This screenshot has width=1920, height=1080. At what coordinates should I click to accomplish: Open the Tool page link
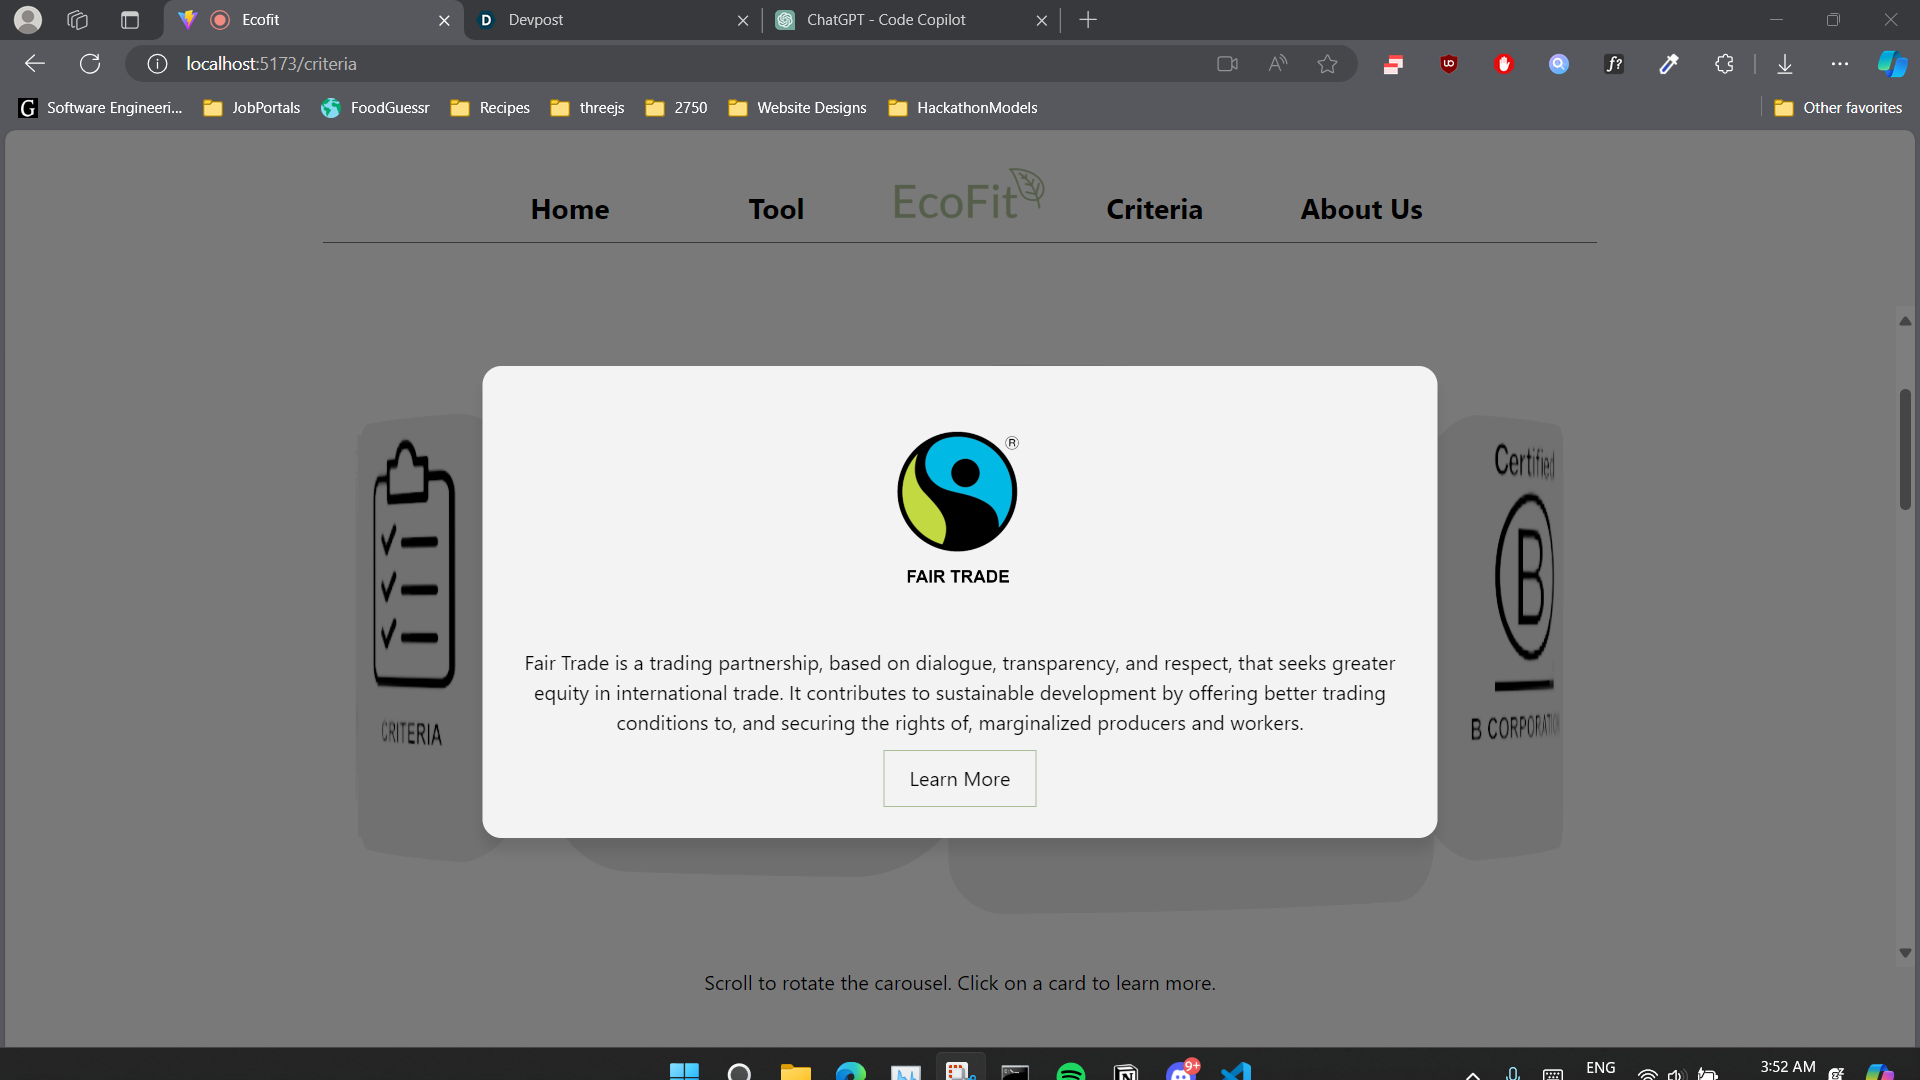point(776,209)
